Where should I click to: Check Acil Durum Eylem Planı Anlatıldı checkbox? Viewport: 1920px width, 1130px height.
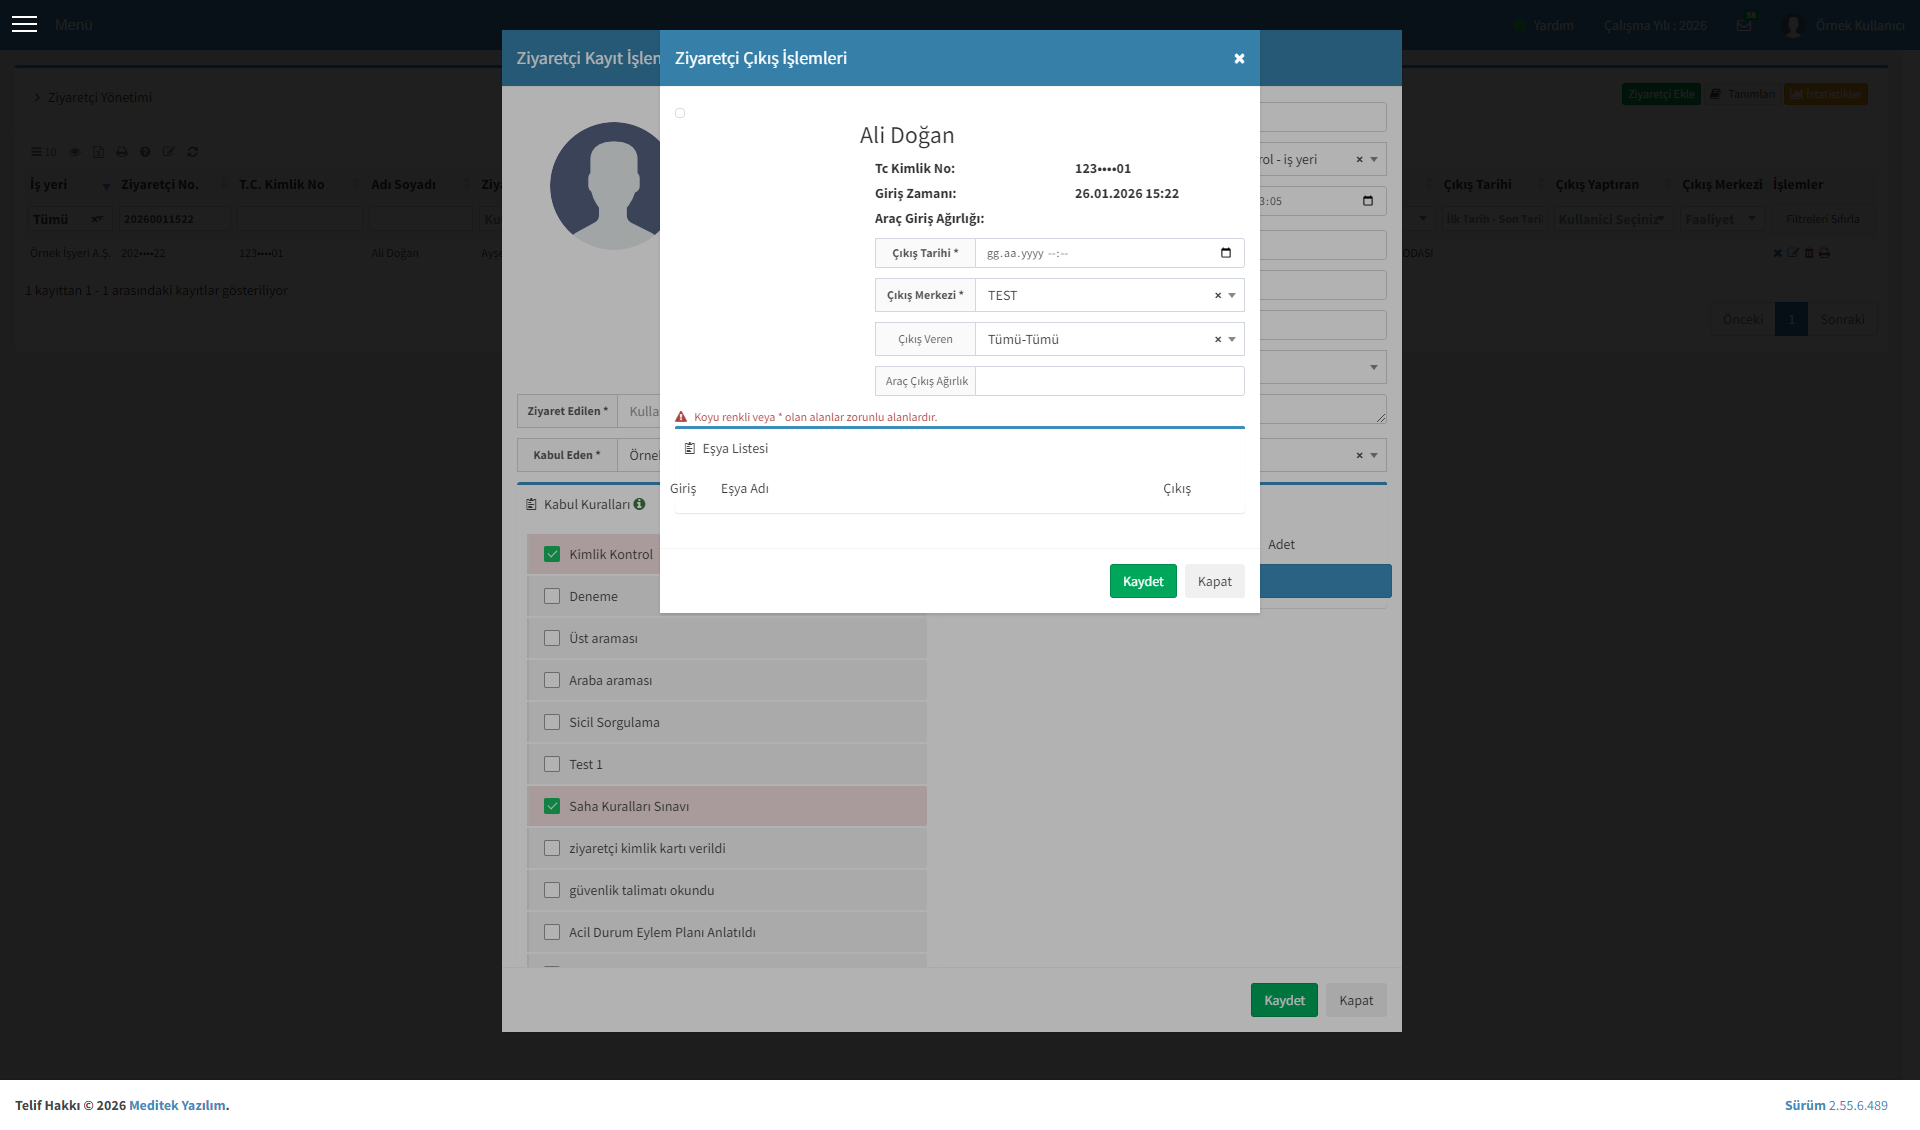click(552, 932)
